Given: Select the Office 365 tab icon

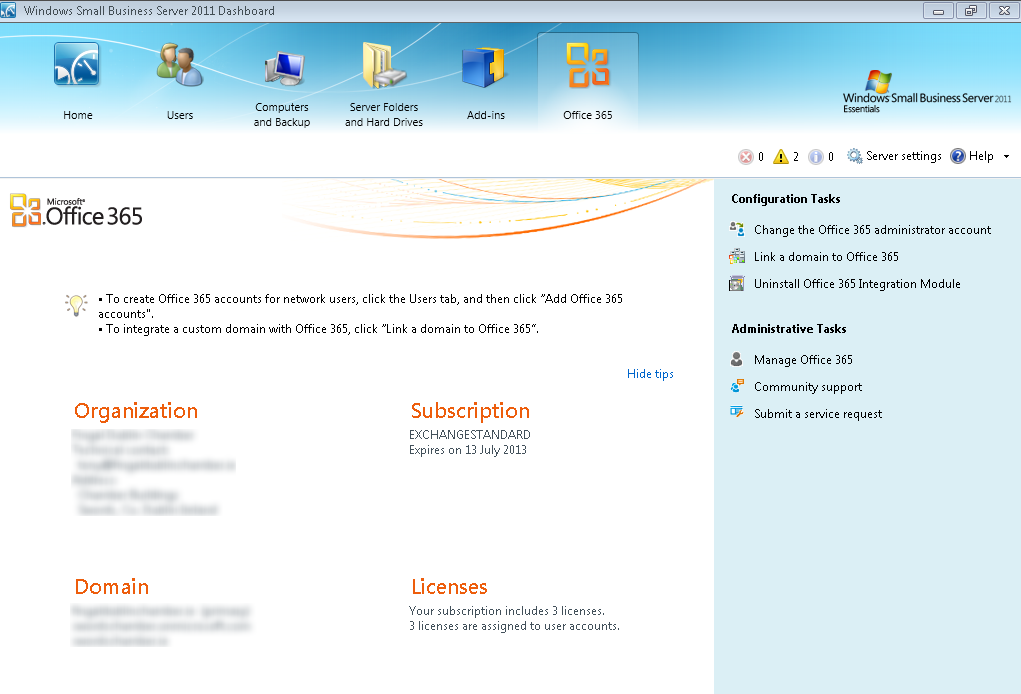Looking at the screenshot, I should (x=587, y=64).
